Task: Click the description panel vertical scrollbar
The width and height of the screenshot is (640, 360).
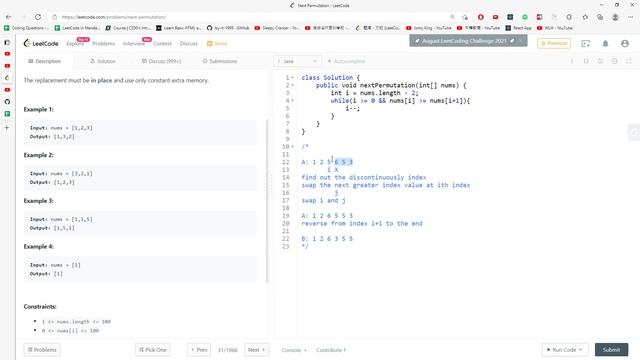Action: click(267, 201)
